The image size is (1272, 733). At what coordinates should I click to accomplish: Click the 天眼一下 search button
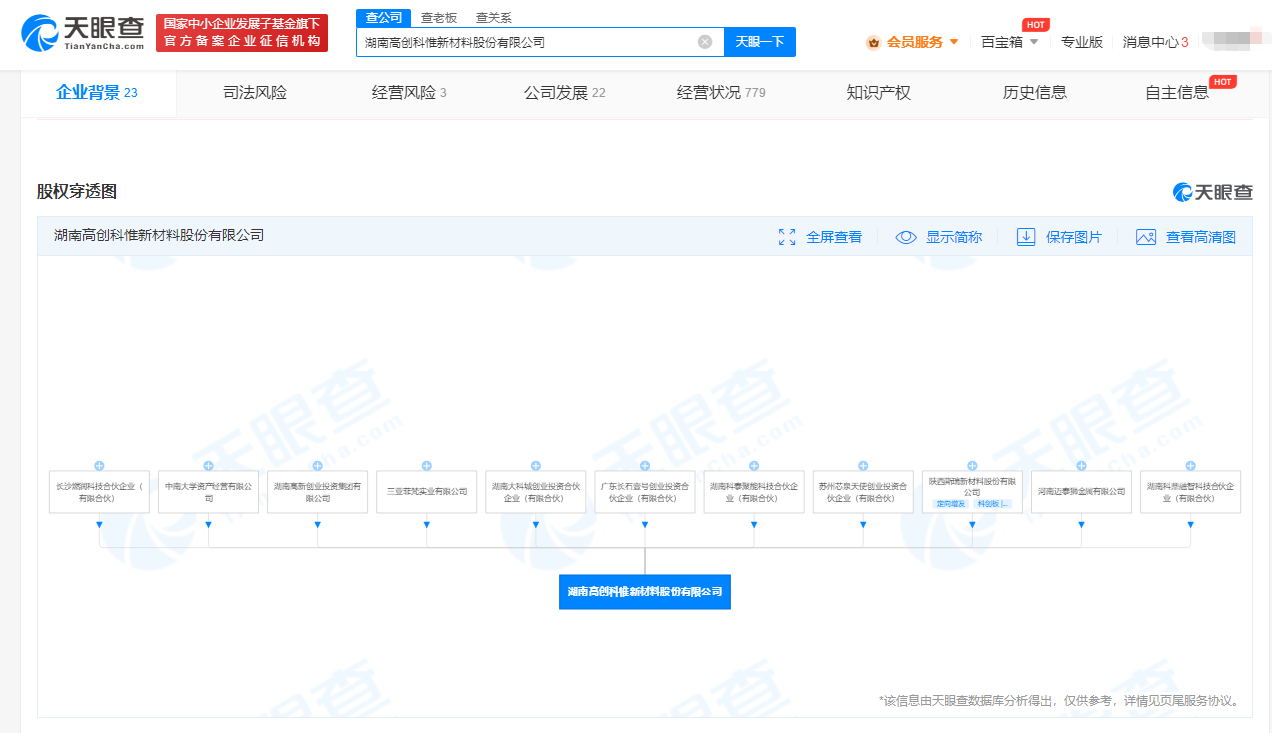click(x=759, y=42)
